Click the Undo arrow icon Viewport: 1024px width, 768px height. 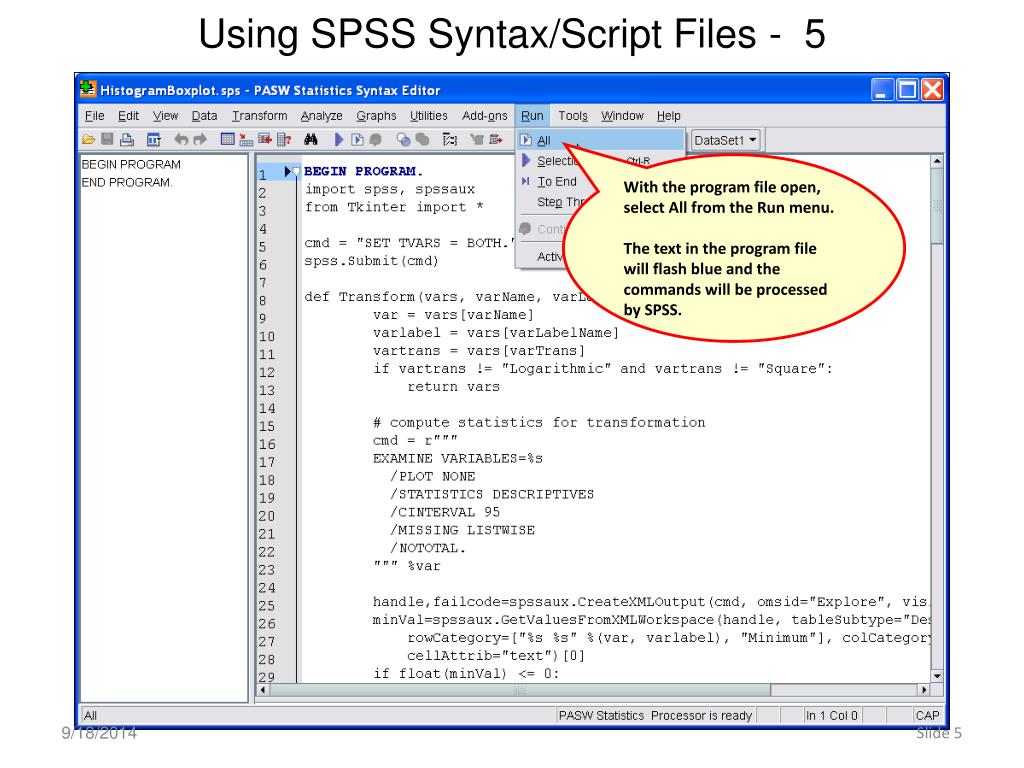(x=181, y=141)
